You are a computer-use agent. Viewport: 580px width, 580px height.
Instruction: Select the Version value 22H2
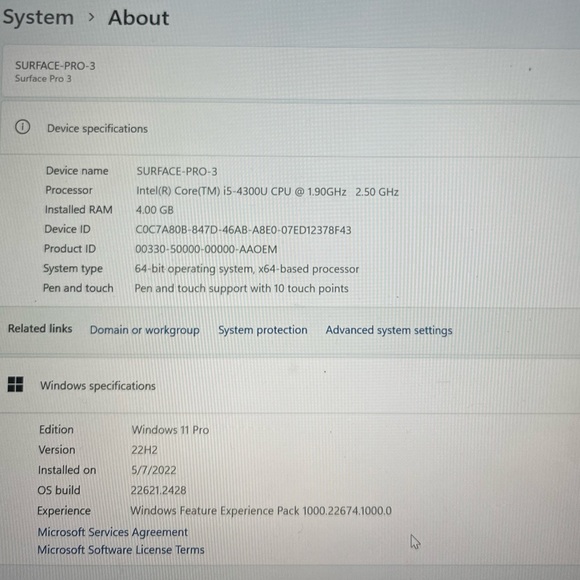pyautogui.click(x=144, y=450)
